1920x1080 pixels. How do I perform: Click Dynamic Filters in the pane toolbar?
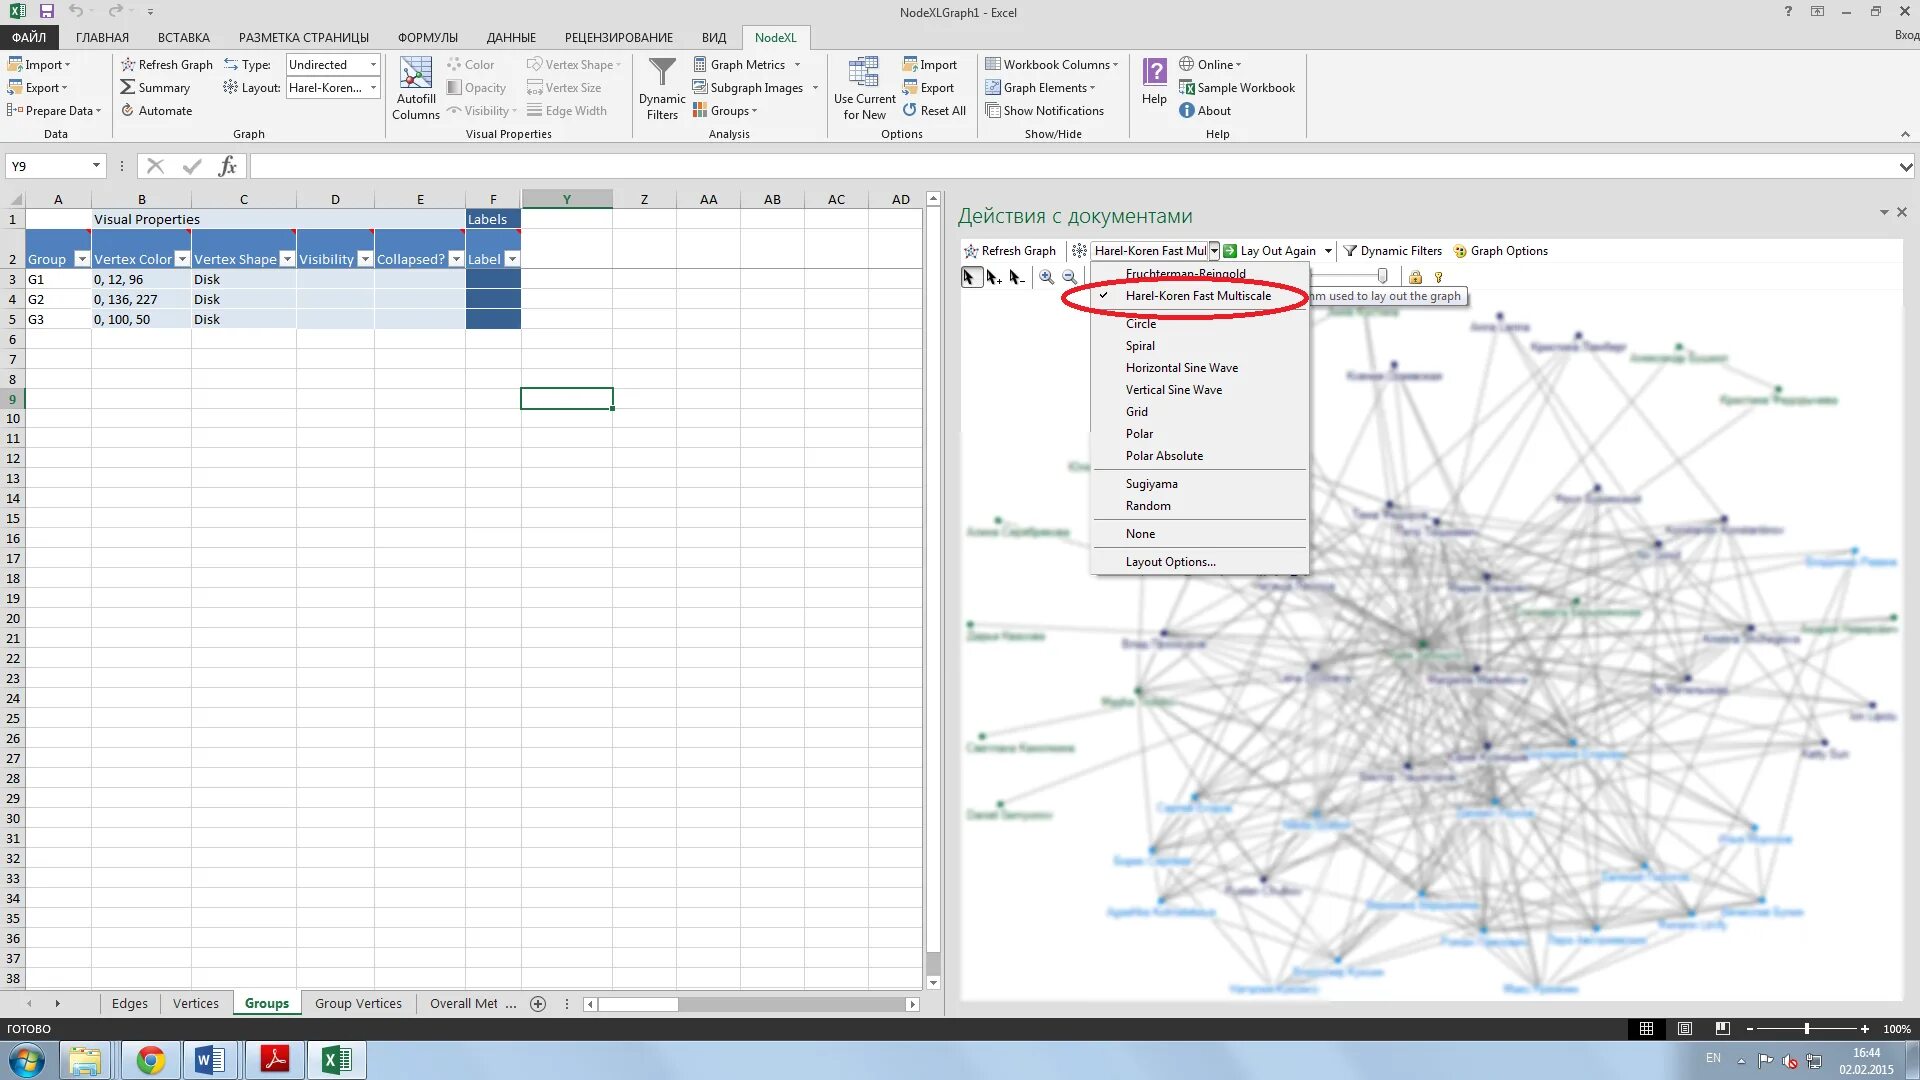point(1392,251)
